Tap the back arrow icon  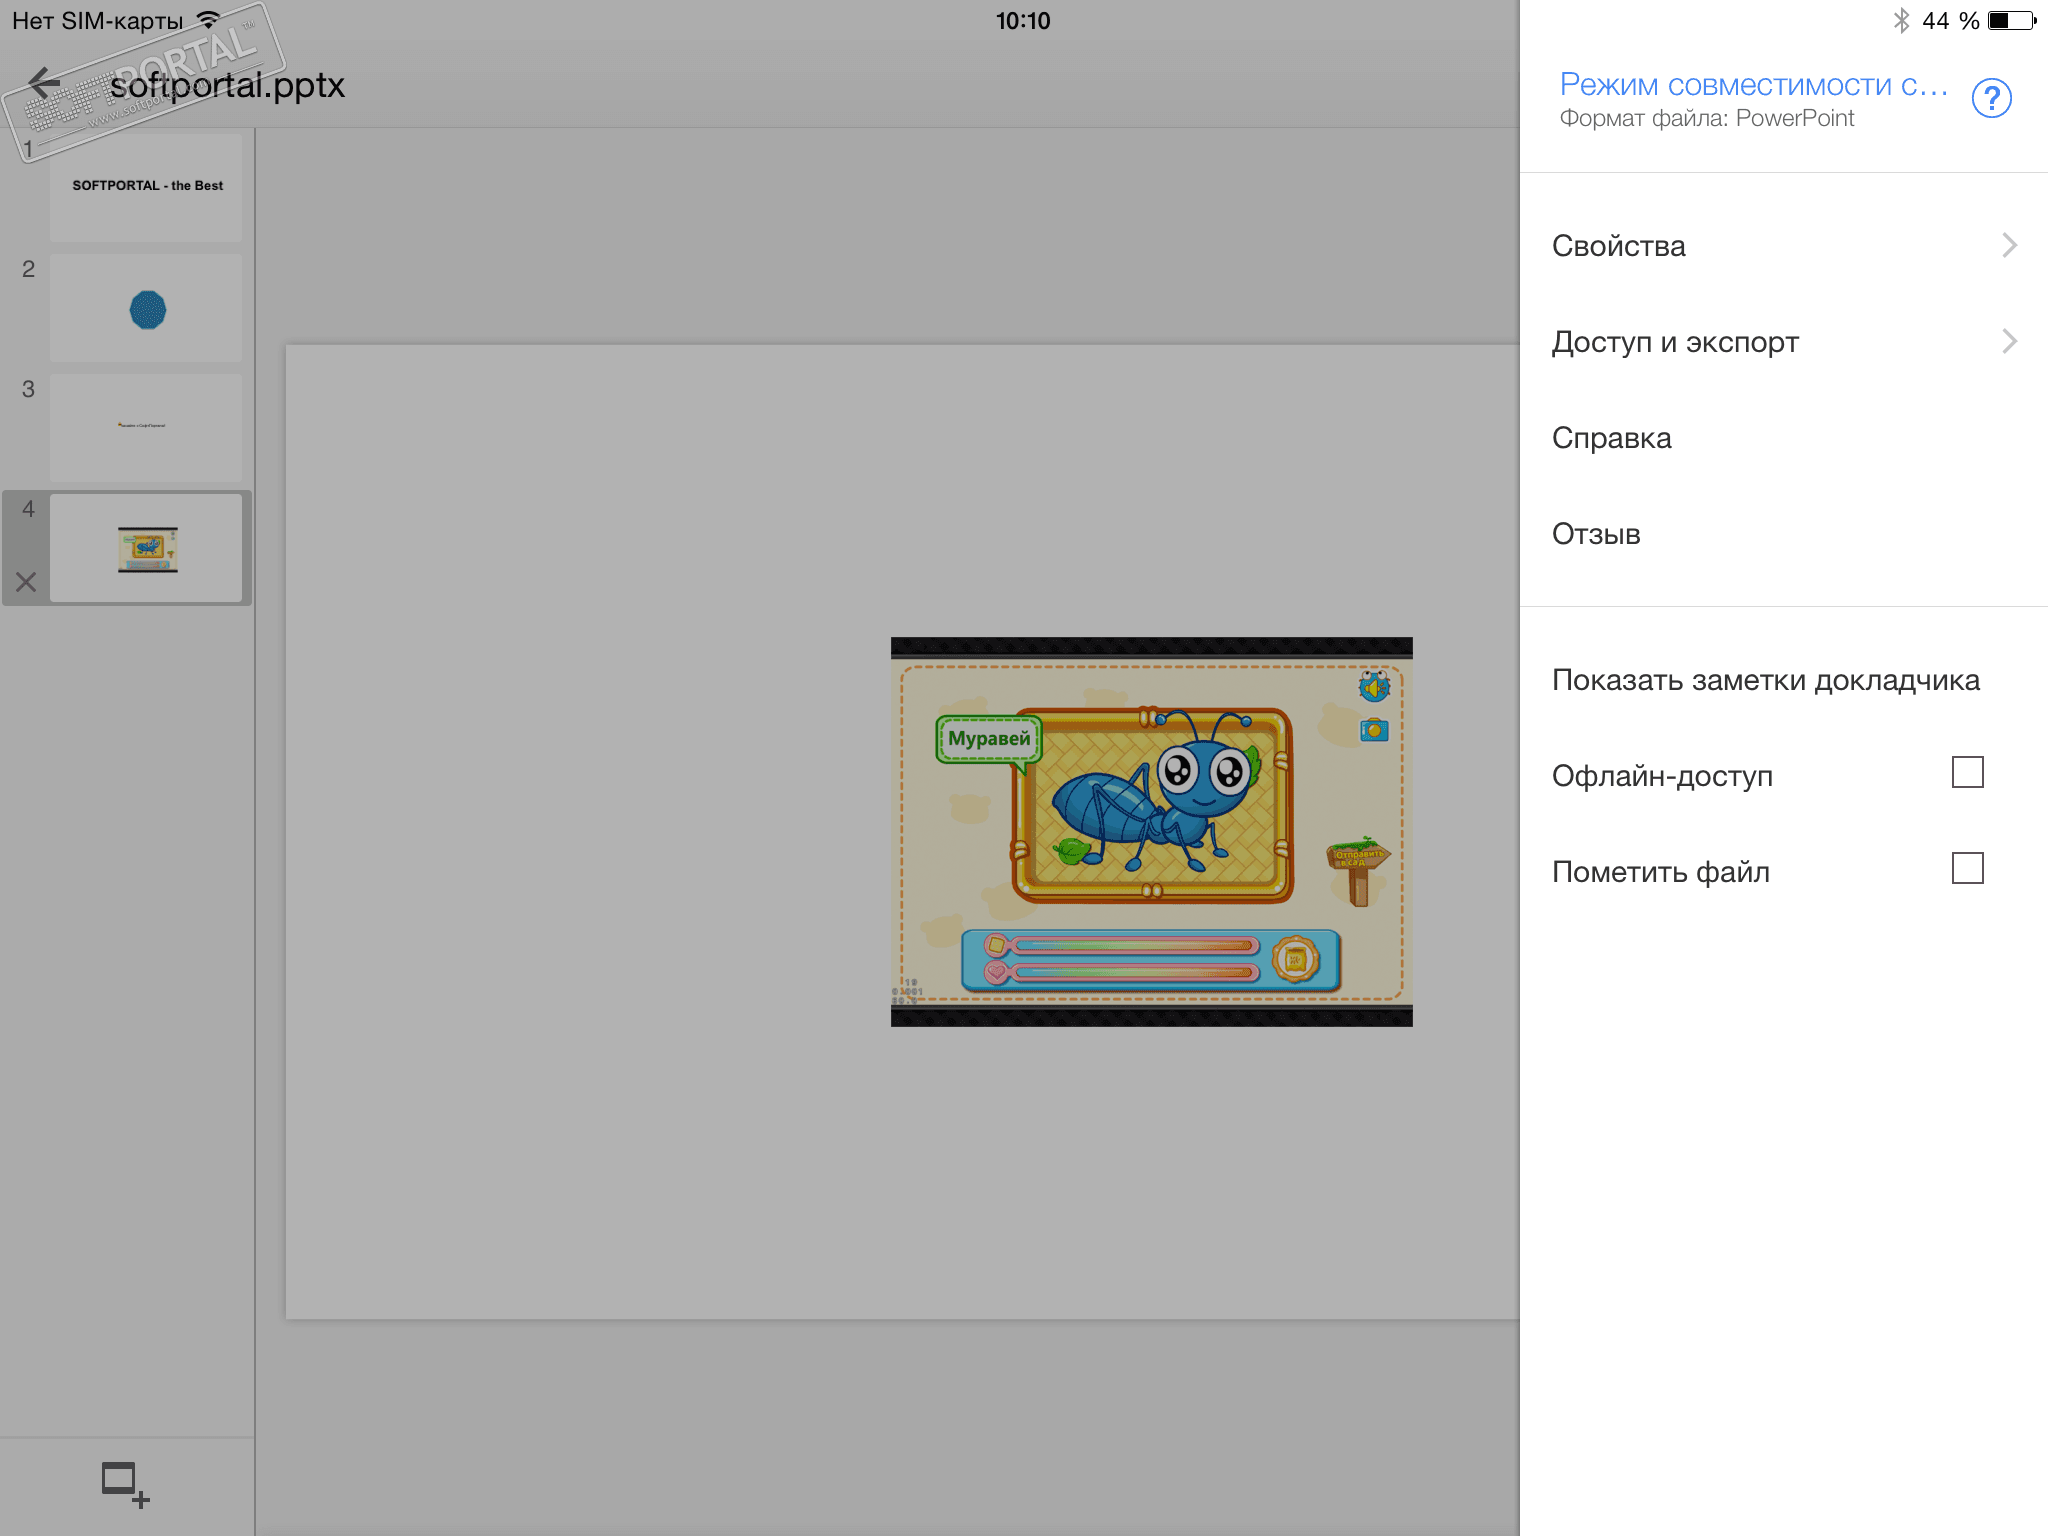[x=44, y=84]
